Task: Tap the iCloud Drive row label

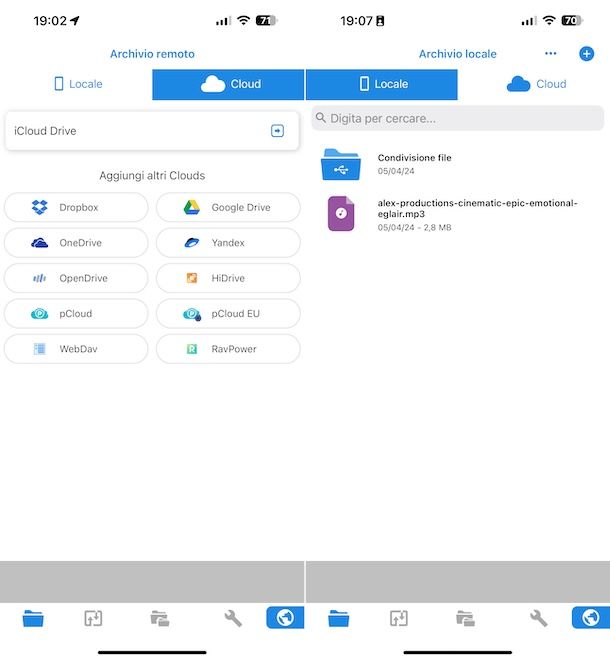Action: point(45,131)
